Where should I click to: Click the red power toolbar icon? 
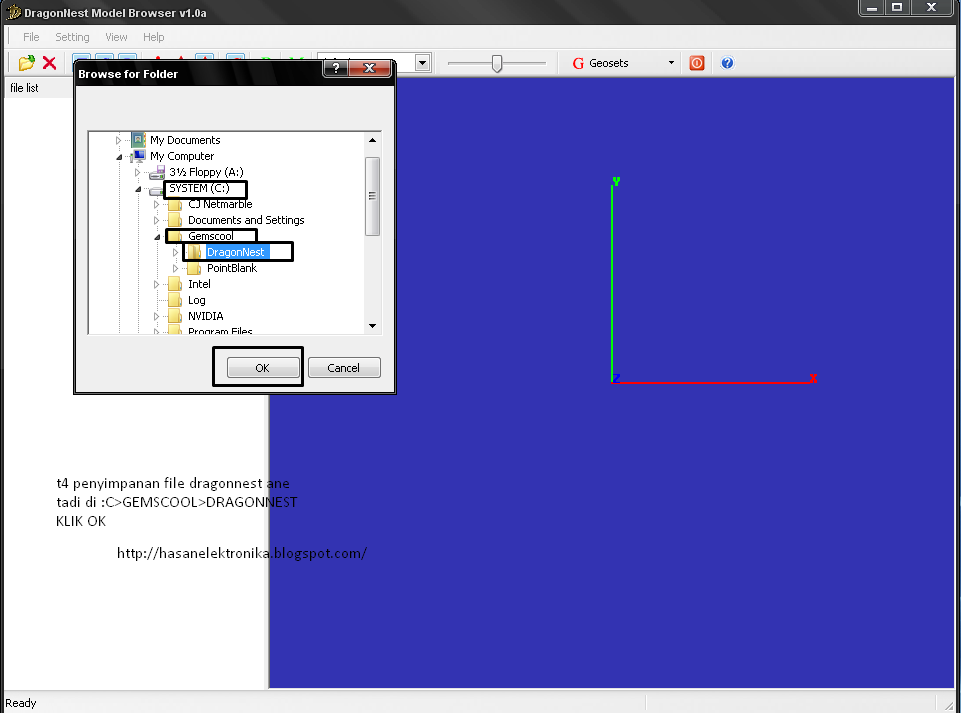tap(697, 63)
